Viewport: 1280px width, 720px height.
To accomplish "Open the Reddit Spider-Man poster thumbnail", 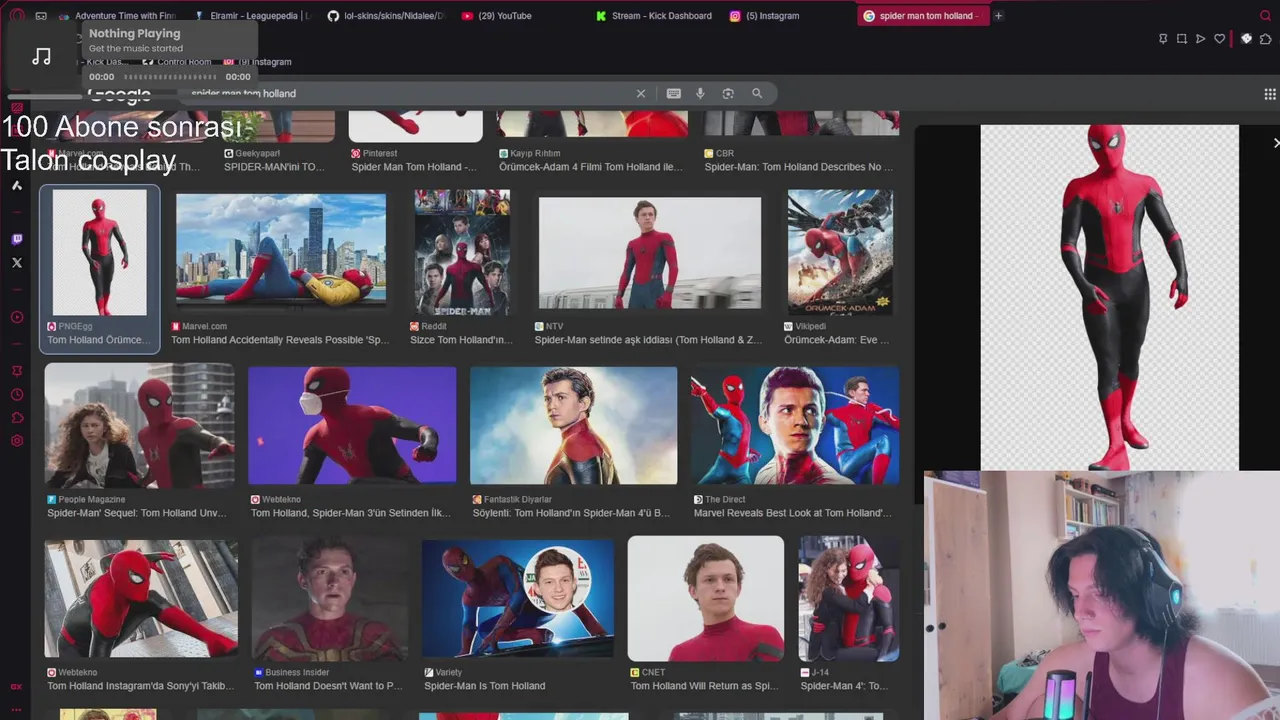I will tap(462, 253).
